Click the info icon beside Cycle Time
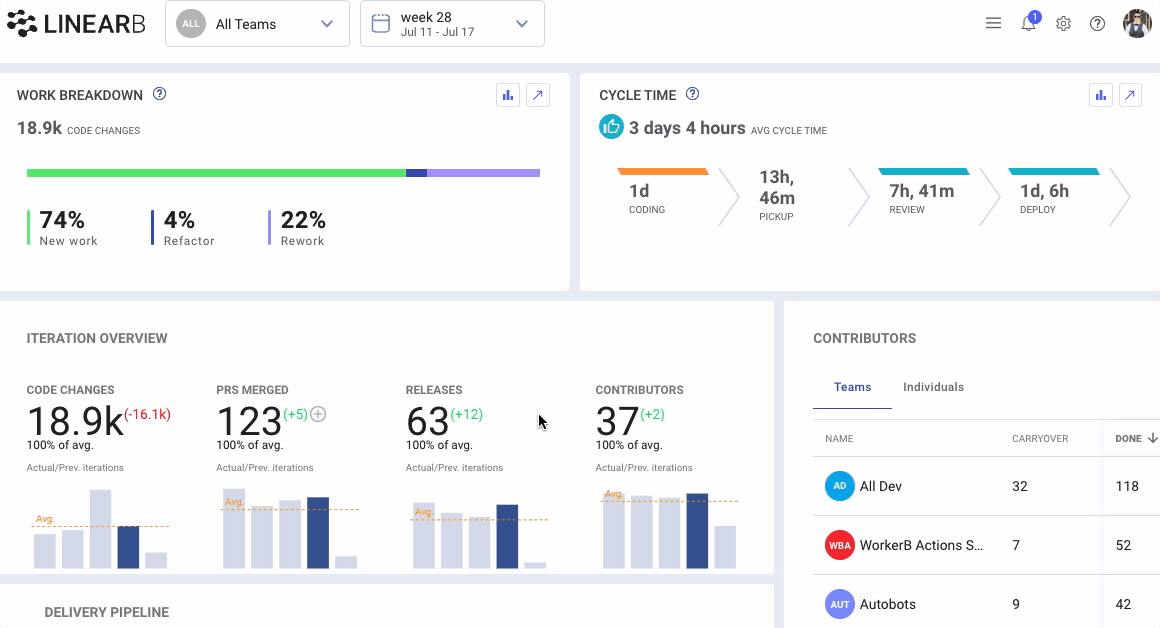Image resolution: width=1160 pixels, height=628 pixels. (692, 95)
